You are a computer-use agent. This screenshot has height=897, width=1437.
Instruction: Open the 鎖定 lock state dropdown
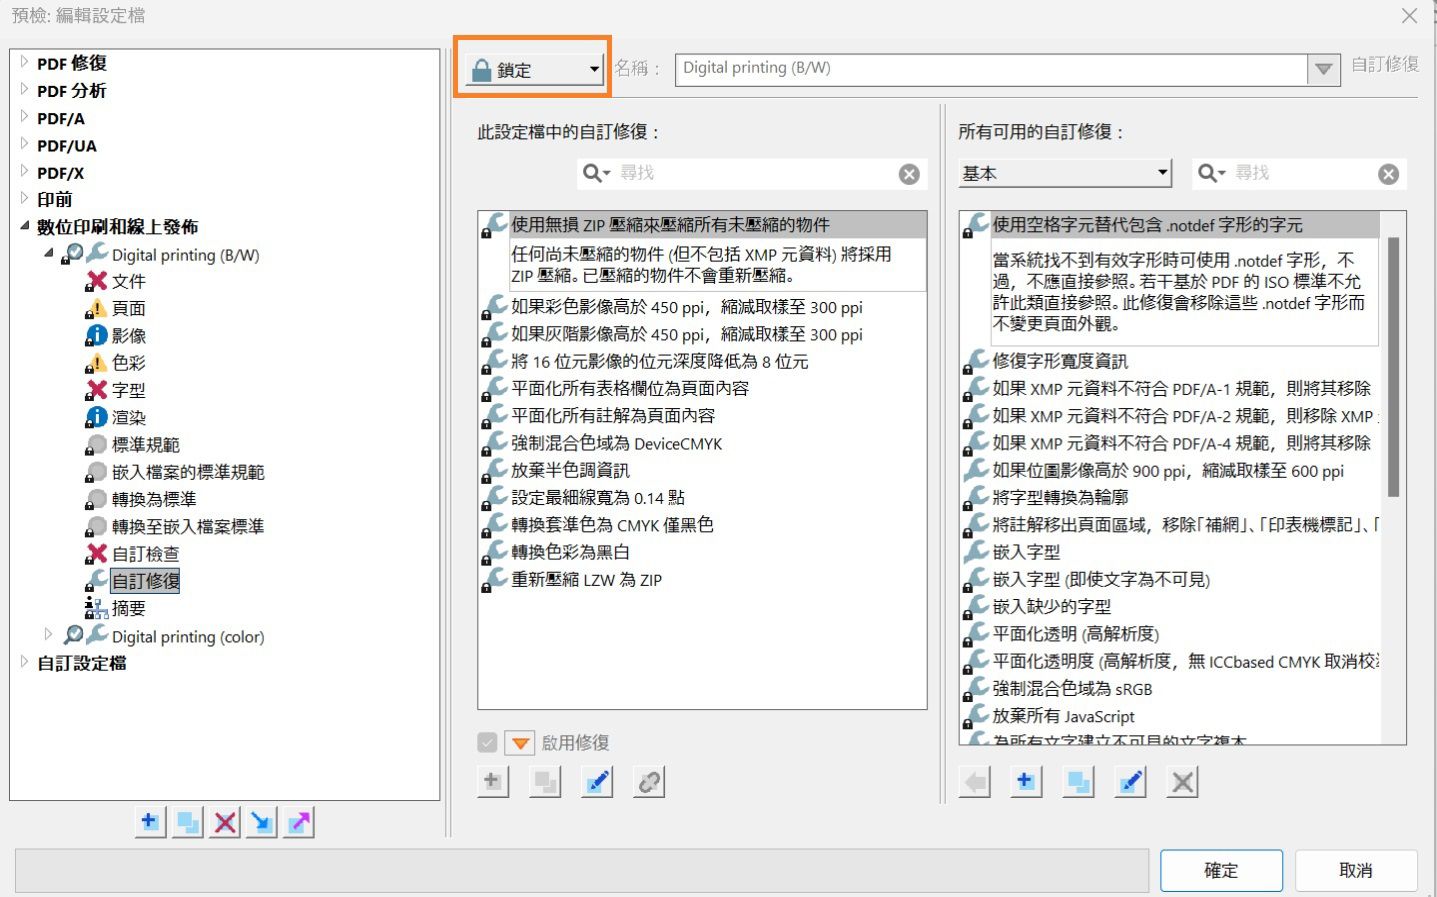tap(537, 69)
